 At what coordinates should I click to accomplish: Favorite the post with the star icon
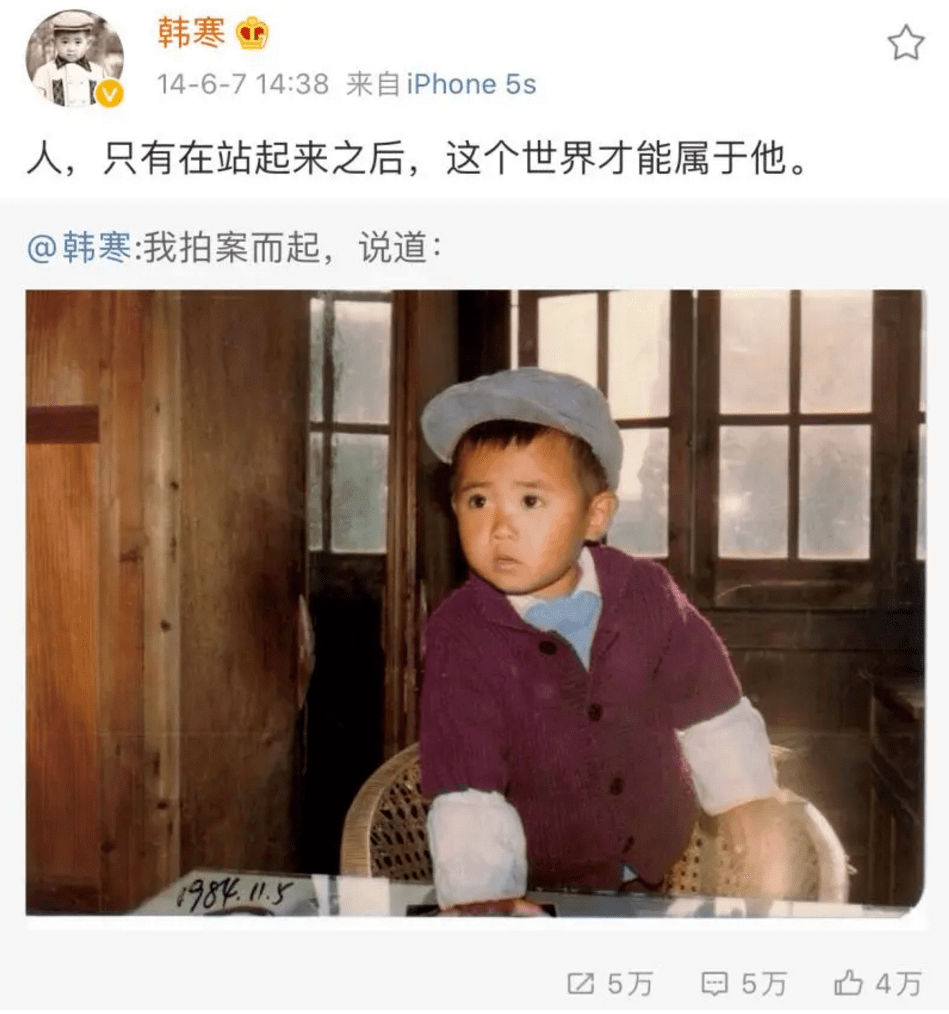click(905, 43)
